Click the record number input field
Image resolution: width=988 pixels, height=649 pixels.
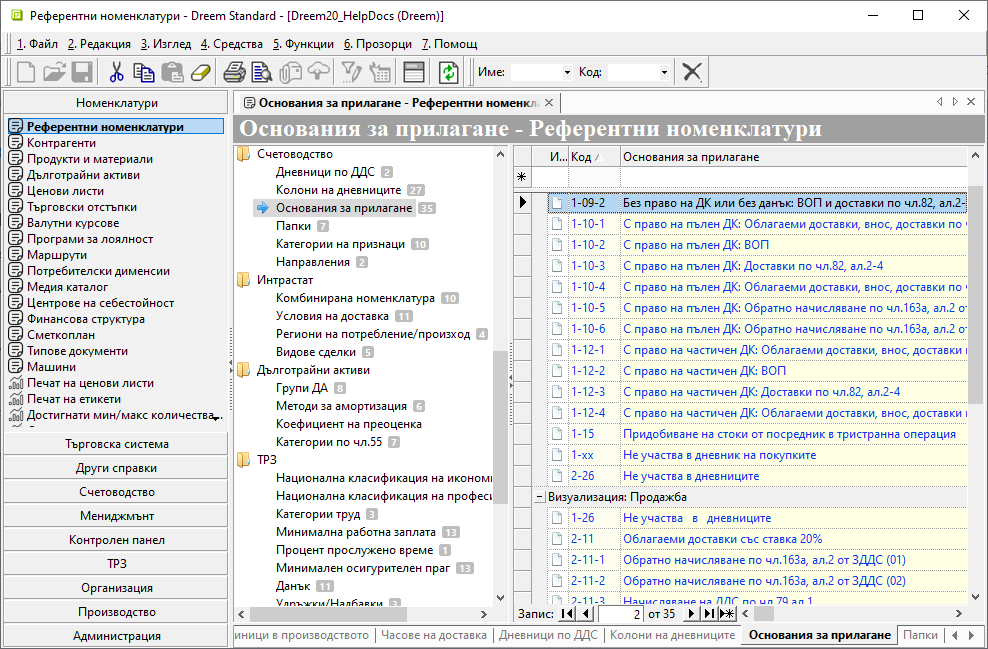pos(620,614)
